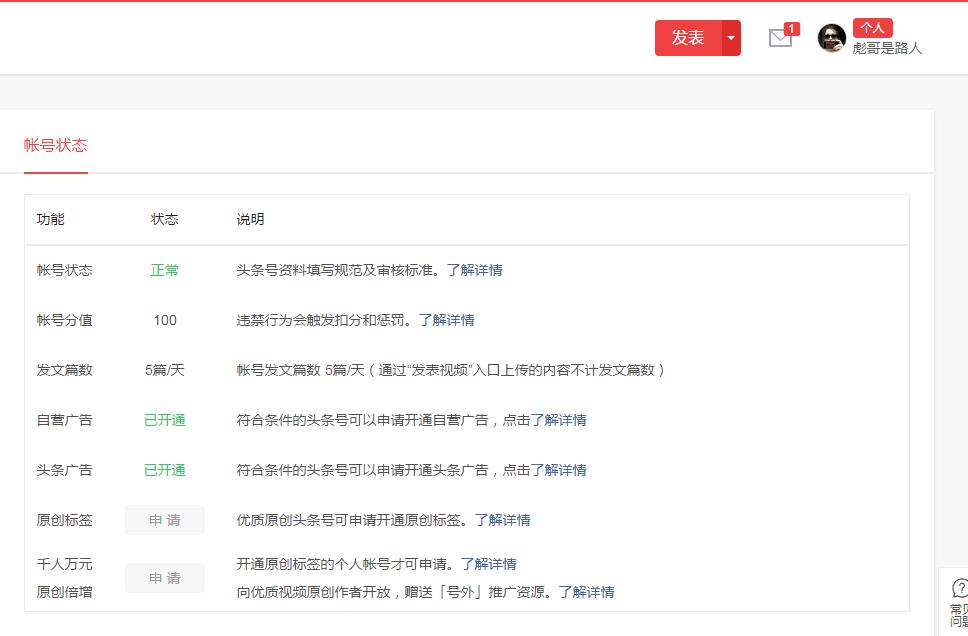Viewport: 968px width, 636px height.
Task: Open 了解详情 for 头条广告
Action: coord(560,470)
